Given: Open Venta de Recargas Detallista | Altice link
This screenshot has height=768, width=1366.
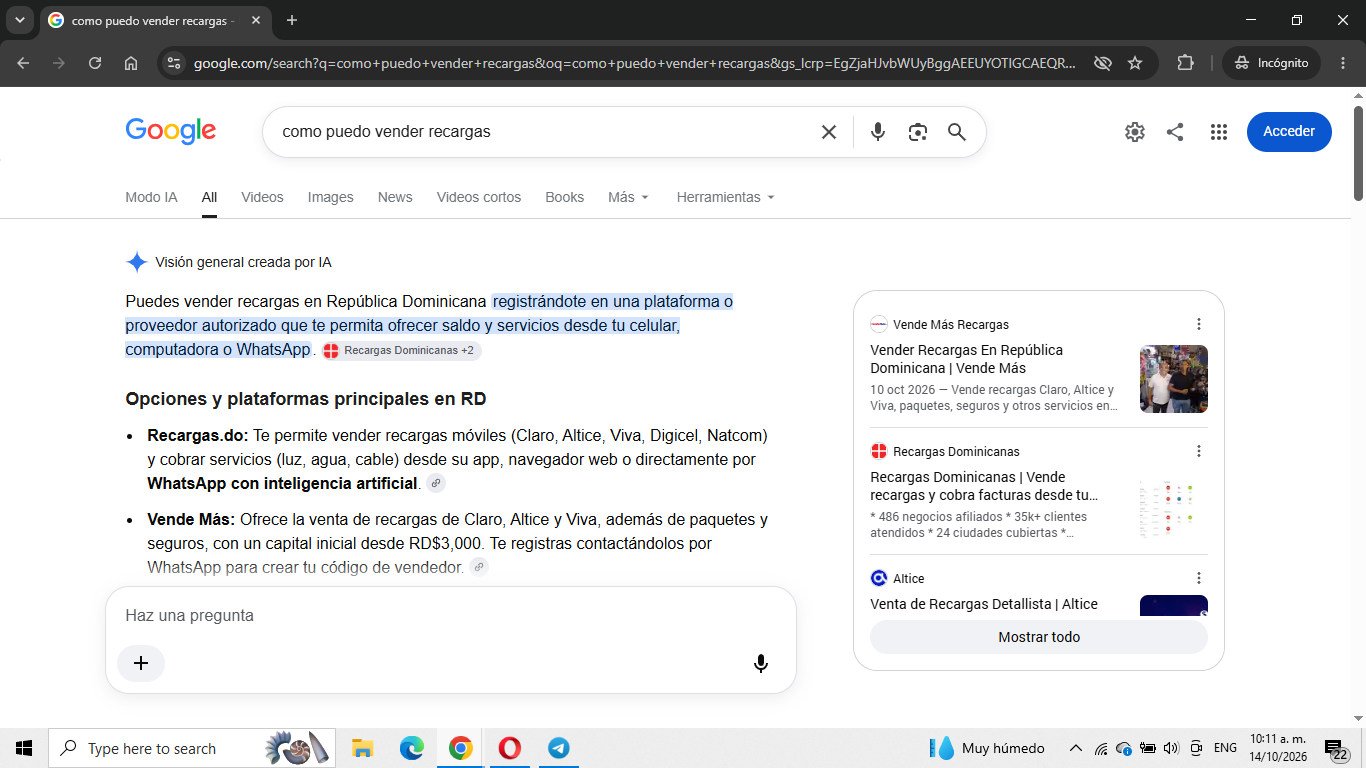Looking at the screenshot, I should pyautogui.click(x=984, y=604).
